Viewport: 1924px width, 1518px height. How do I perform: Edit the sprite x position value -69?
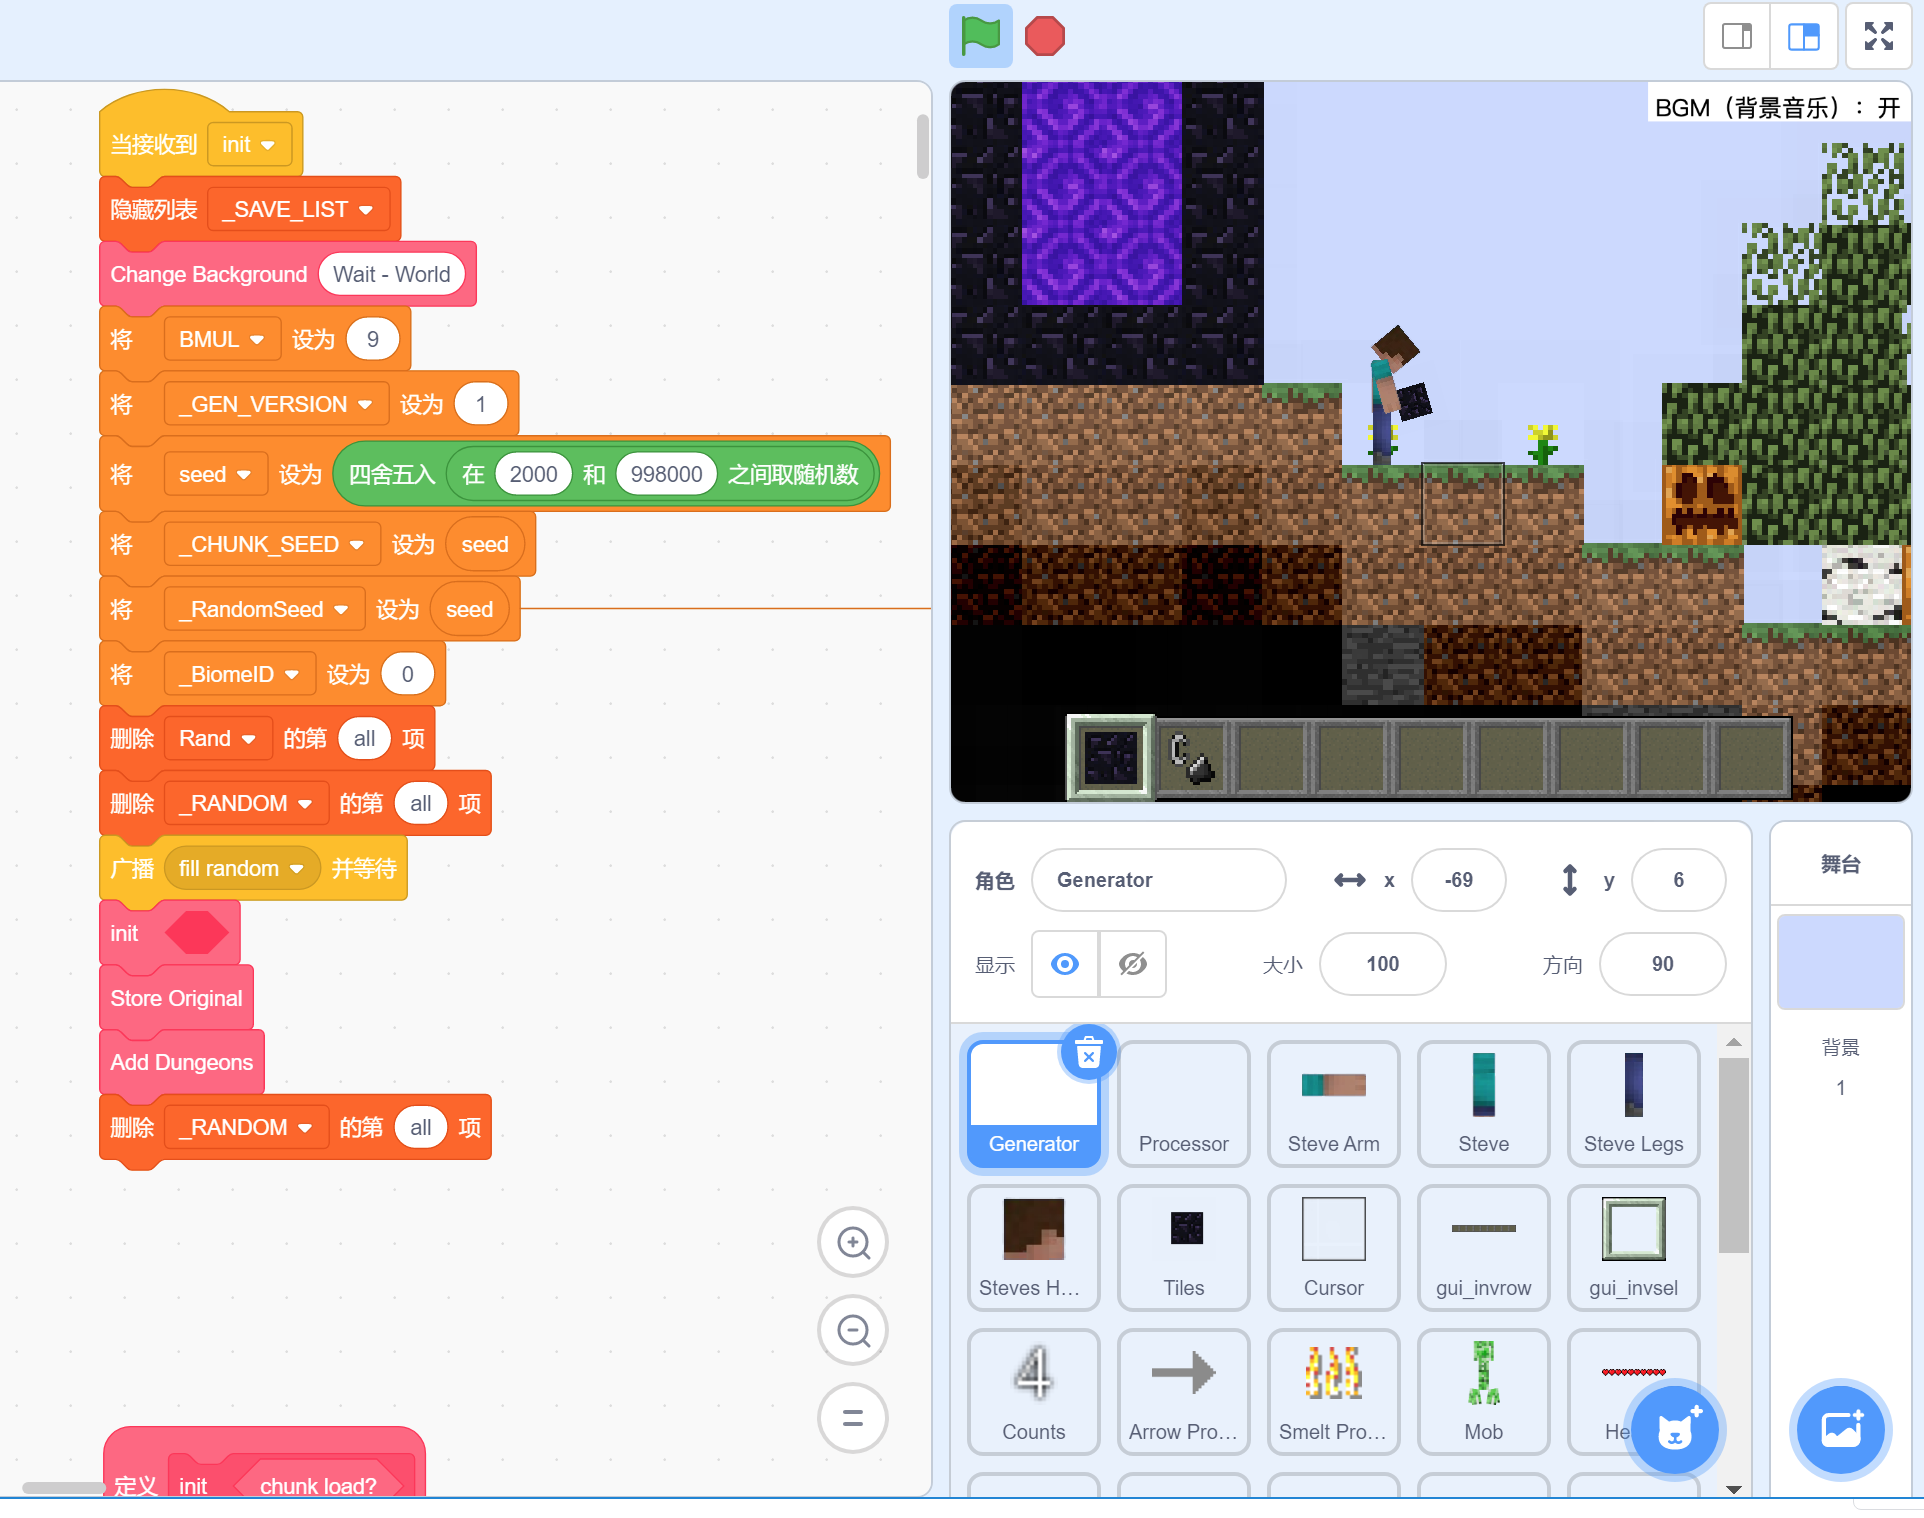(x=1458, y=880)
